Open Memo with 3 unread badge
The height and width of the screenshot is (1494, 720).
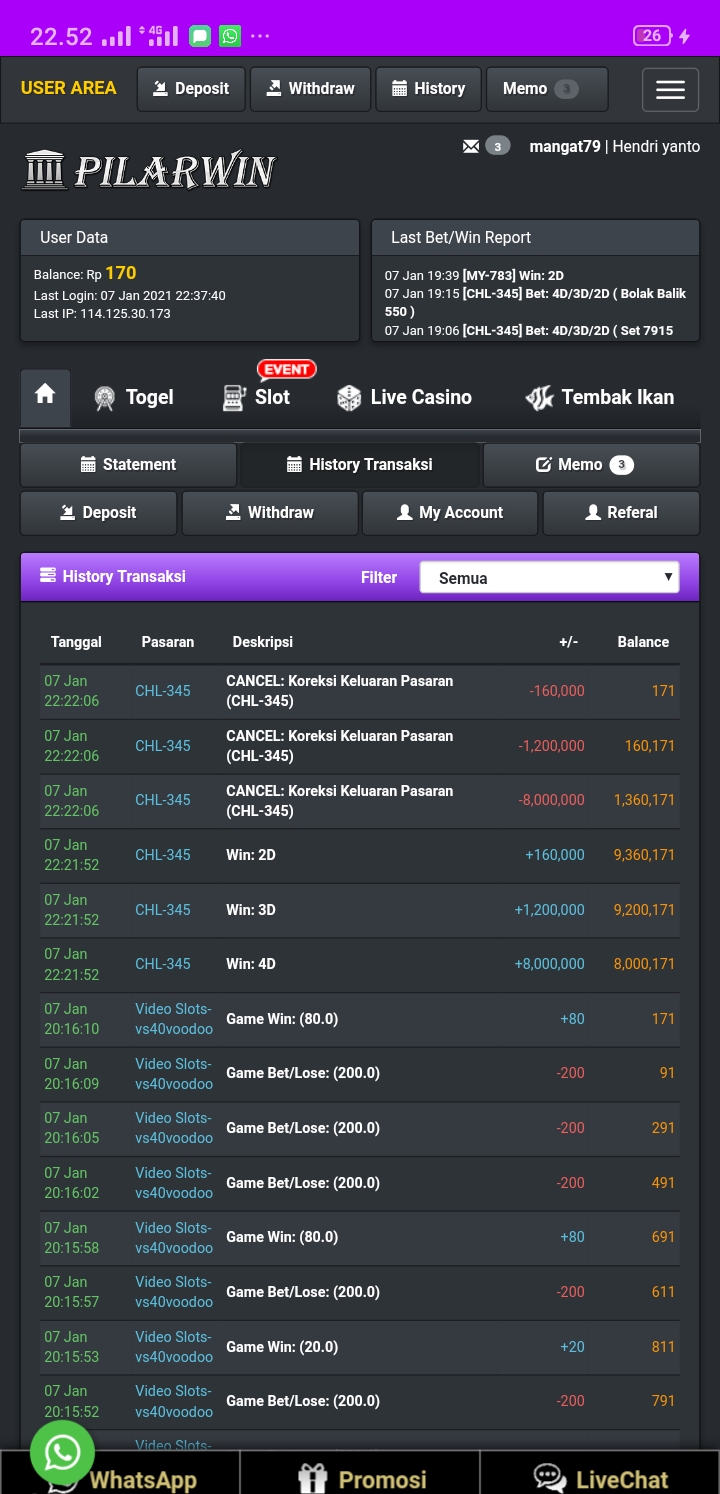[590, 465]
